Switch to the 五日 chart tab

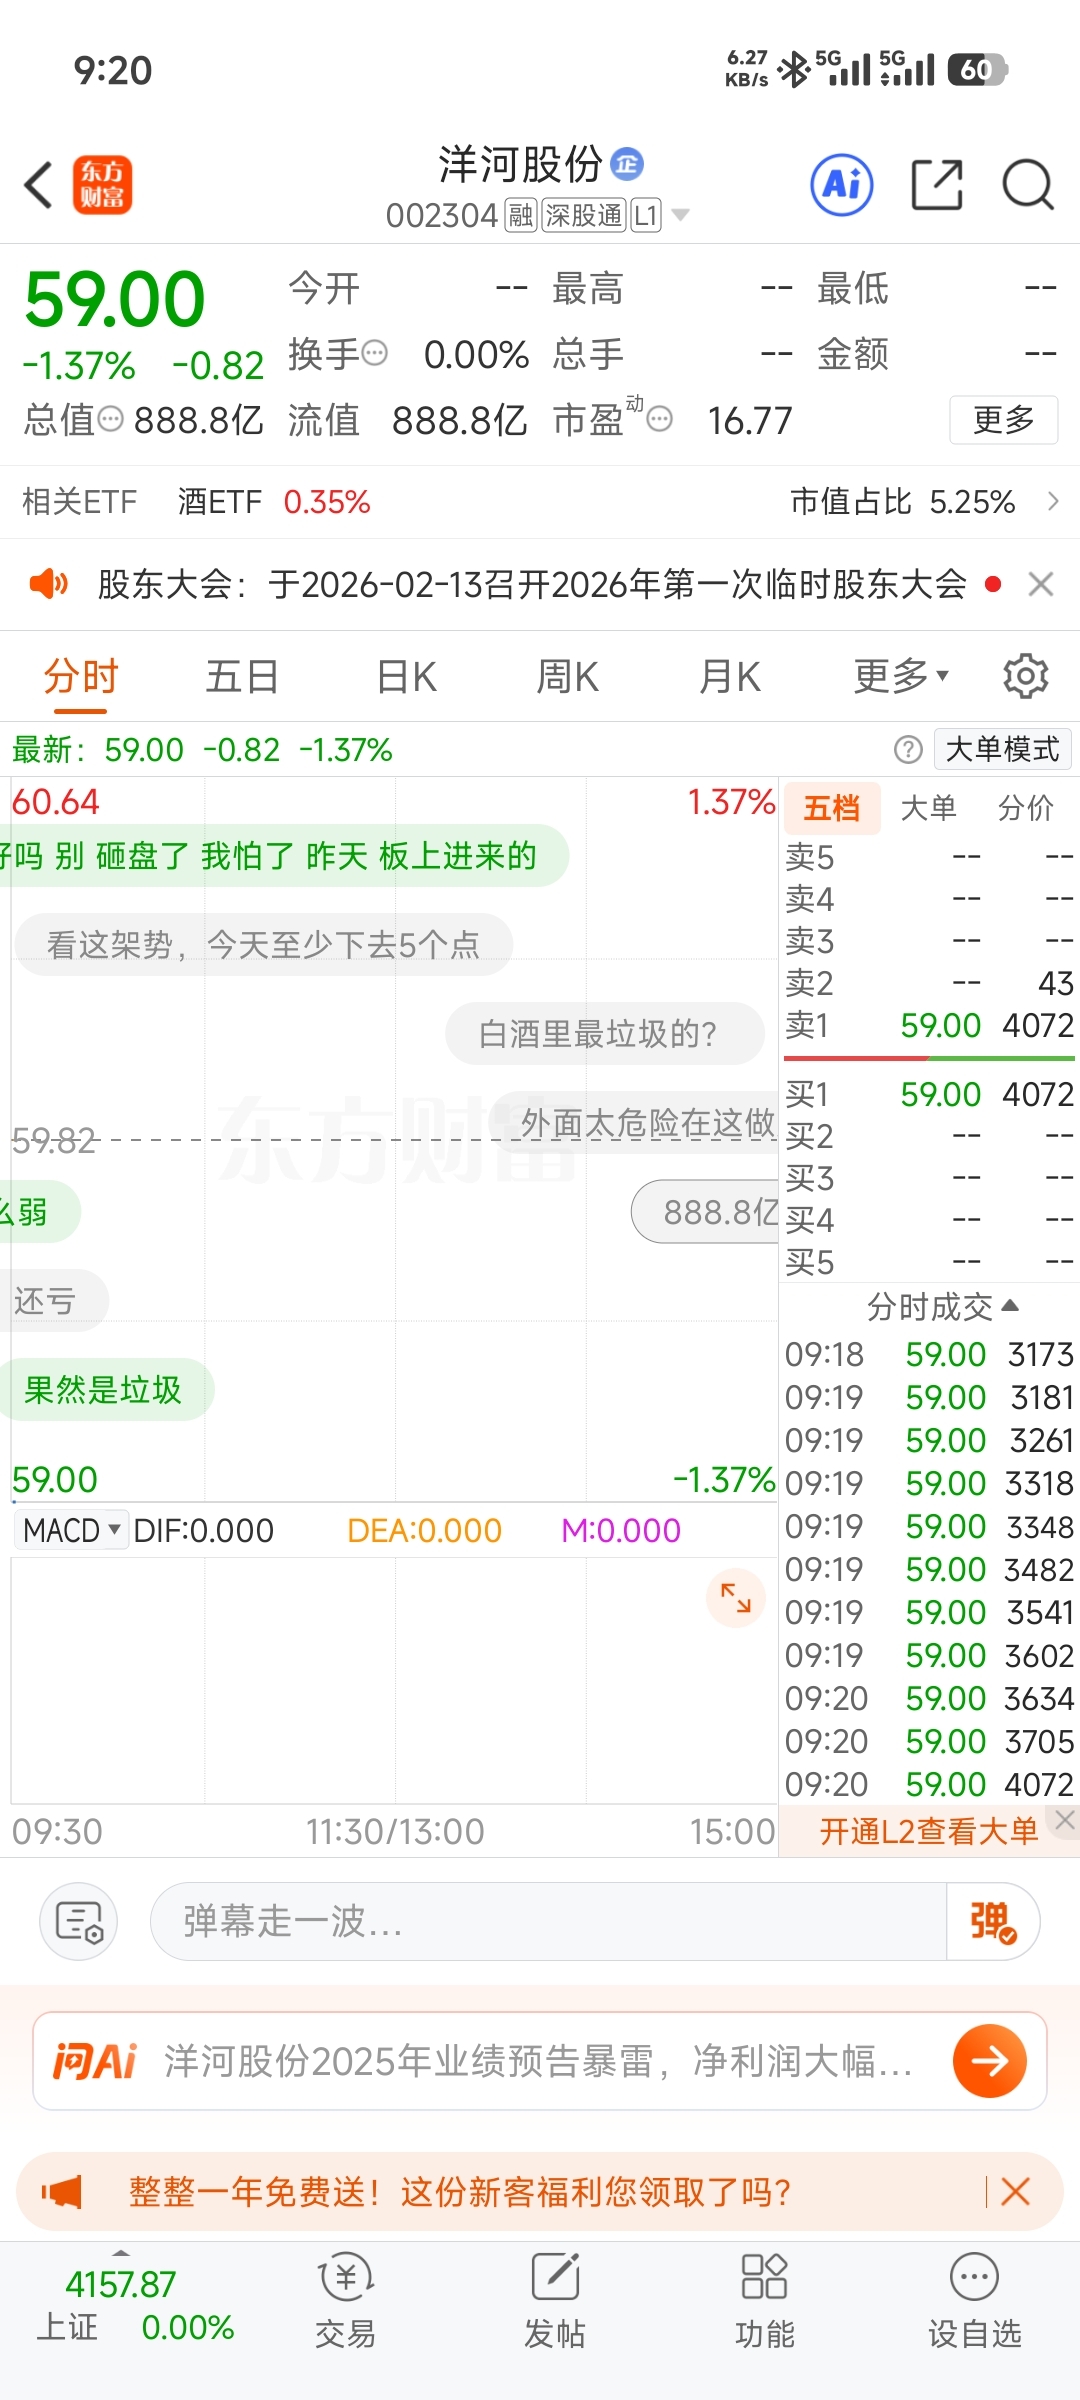click(x=242, y=677)
